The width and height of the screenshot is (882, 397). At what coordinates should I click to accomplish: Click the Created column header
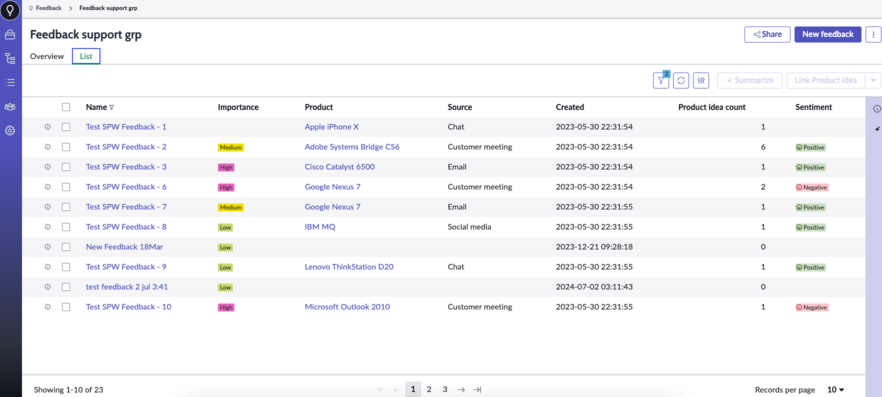pyautogui.click(x=570, y=107)
